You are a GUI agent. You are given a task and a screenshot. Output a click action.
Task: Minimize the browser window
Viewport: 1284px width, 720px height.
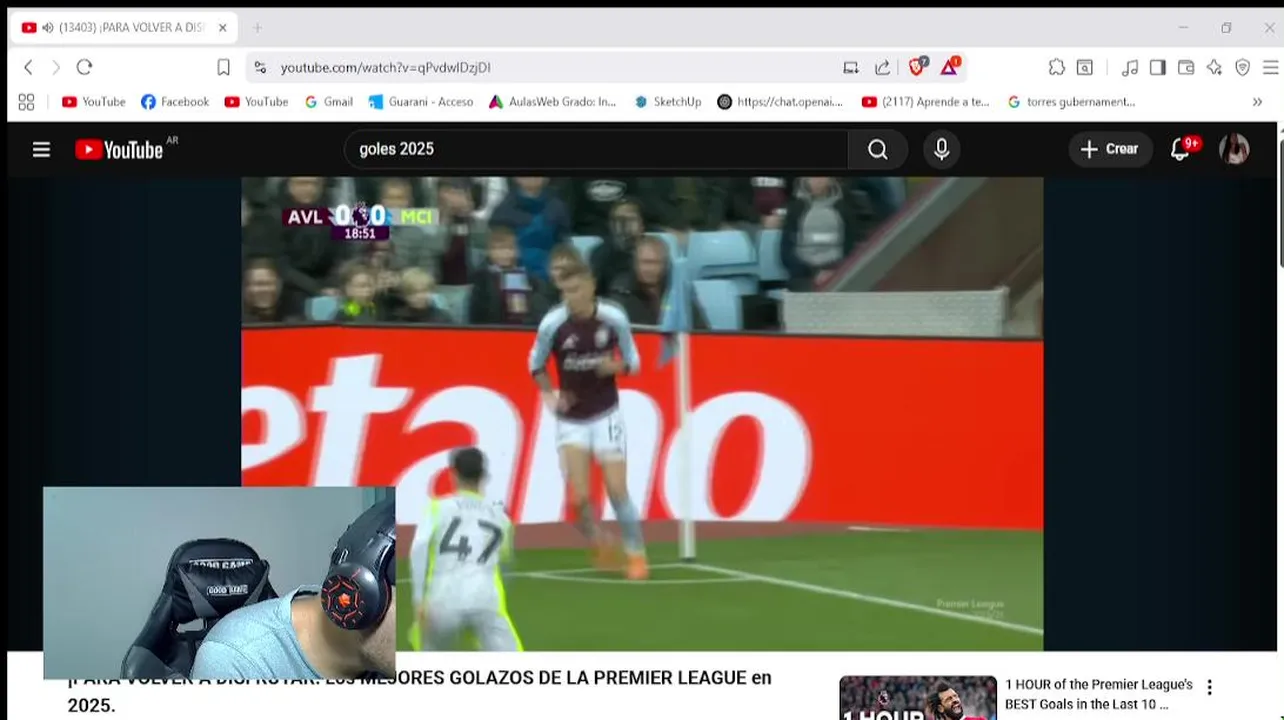[1183, 27]
